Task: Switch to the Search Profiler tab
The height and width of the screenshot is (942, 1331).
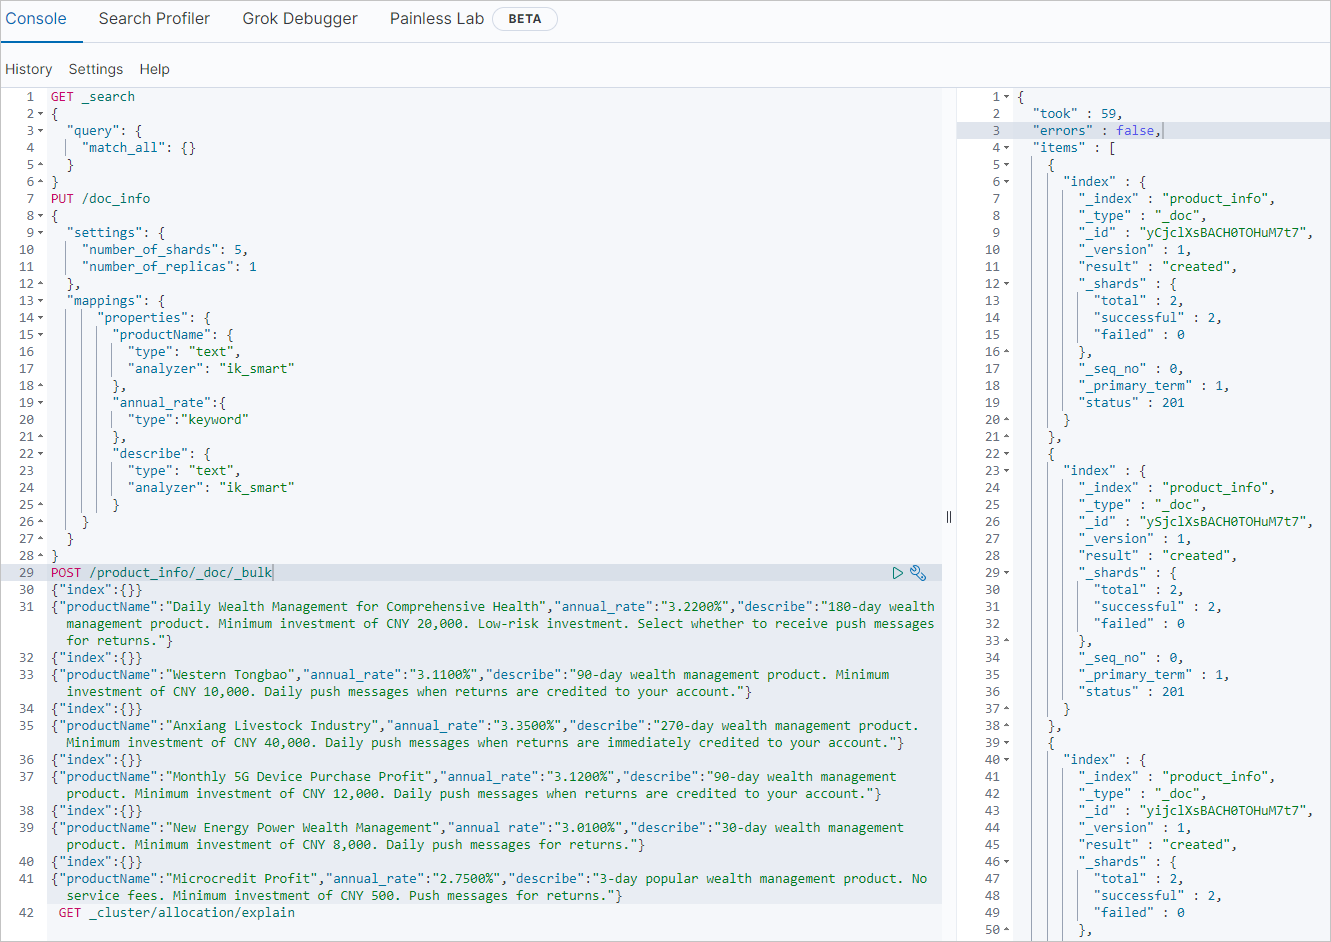Action: click(154, 19)
